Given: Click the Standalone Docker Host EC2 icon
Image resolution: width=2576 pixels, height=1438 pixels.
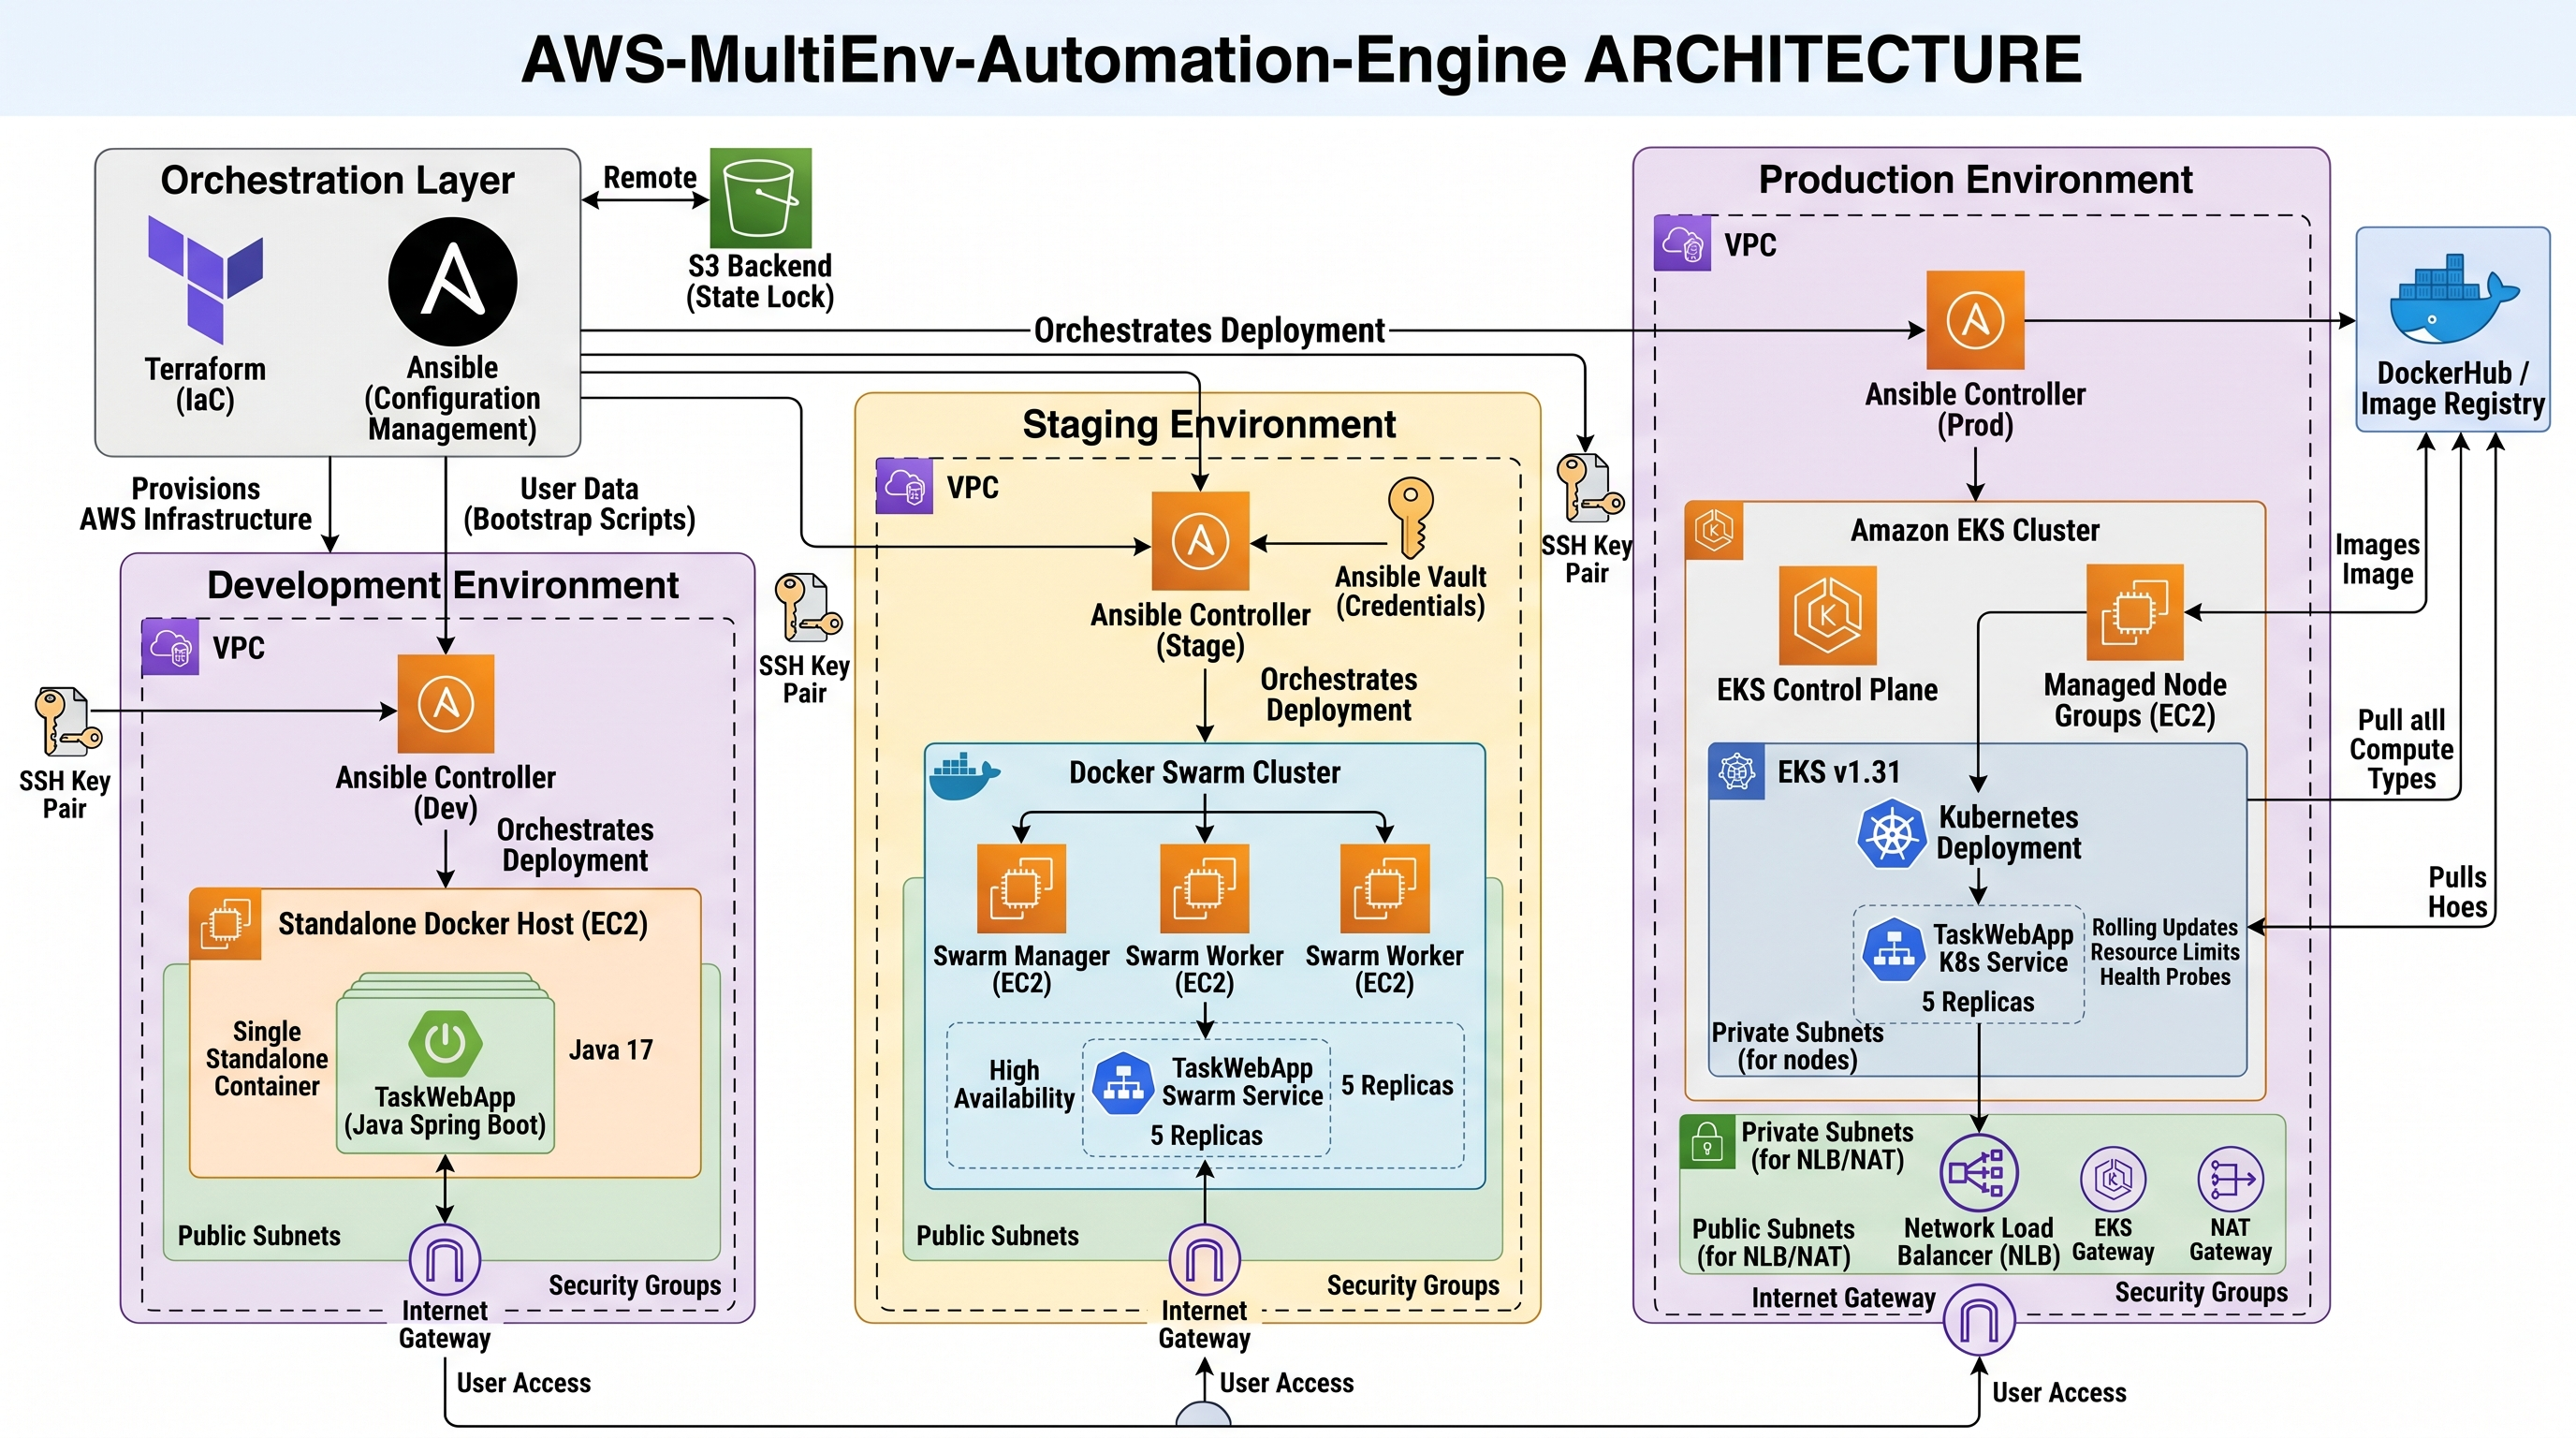Looking at the screenshot, I should click(x=225, y=923).
